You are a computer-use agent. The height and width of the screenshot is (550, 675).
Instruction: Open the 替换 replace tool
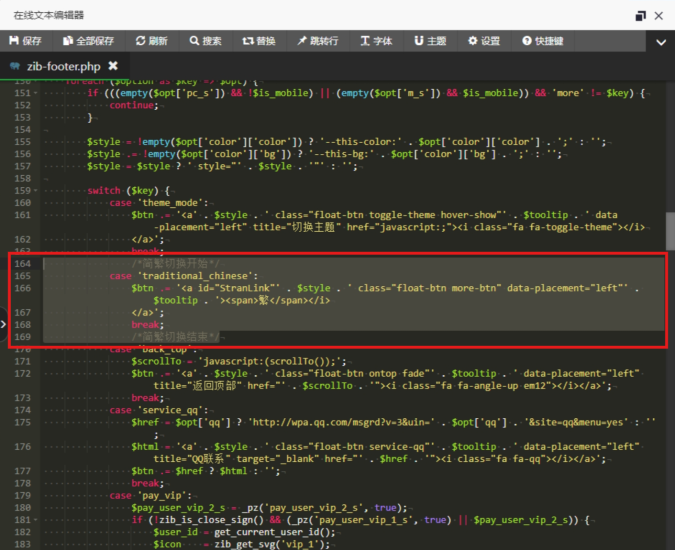pyautogui.click(x=259, y=41)
